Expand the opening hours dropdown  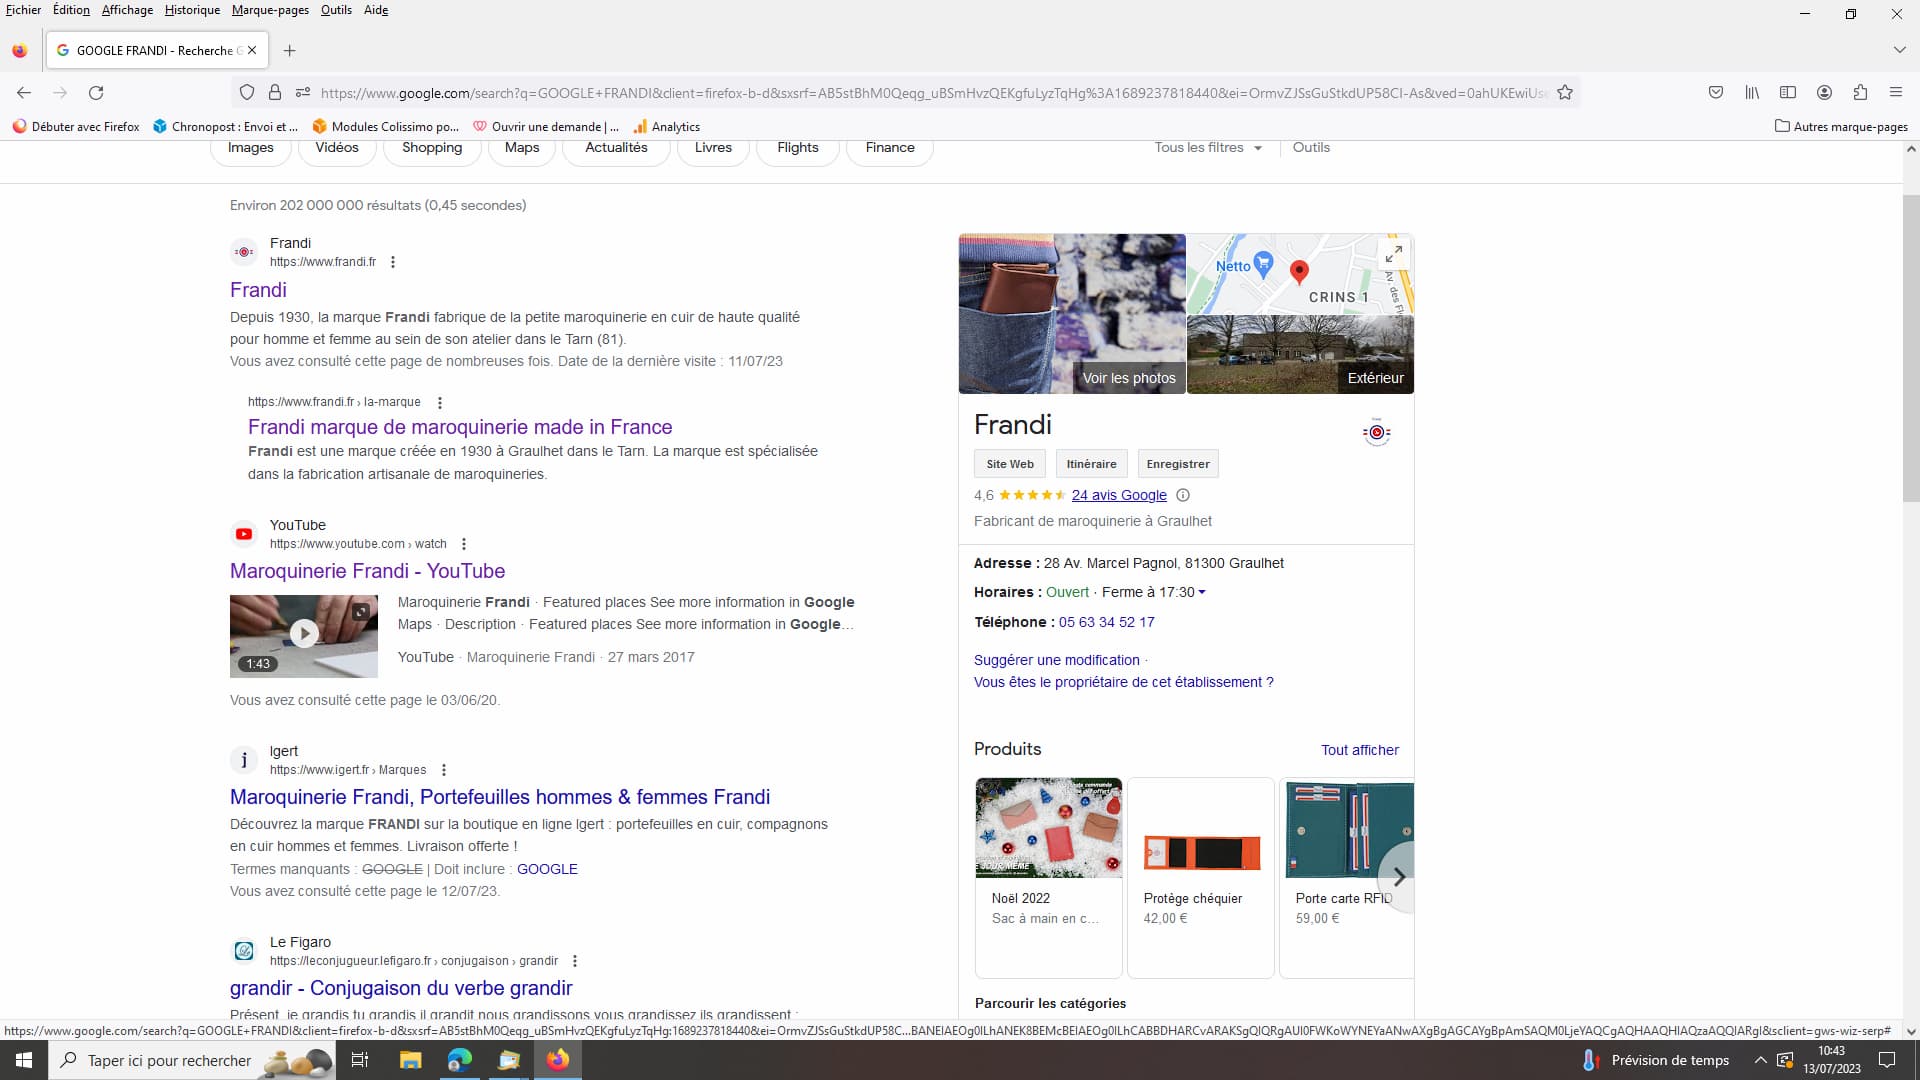pos(1202,592)
